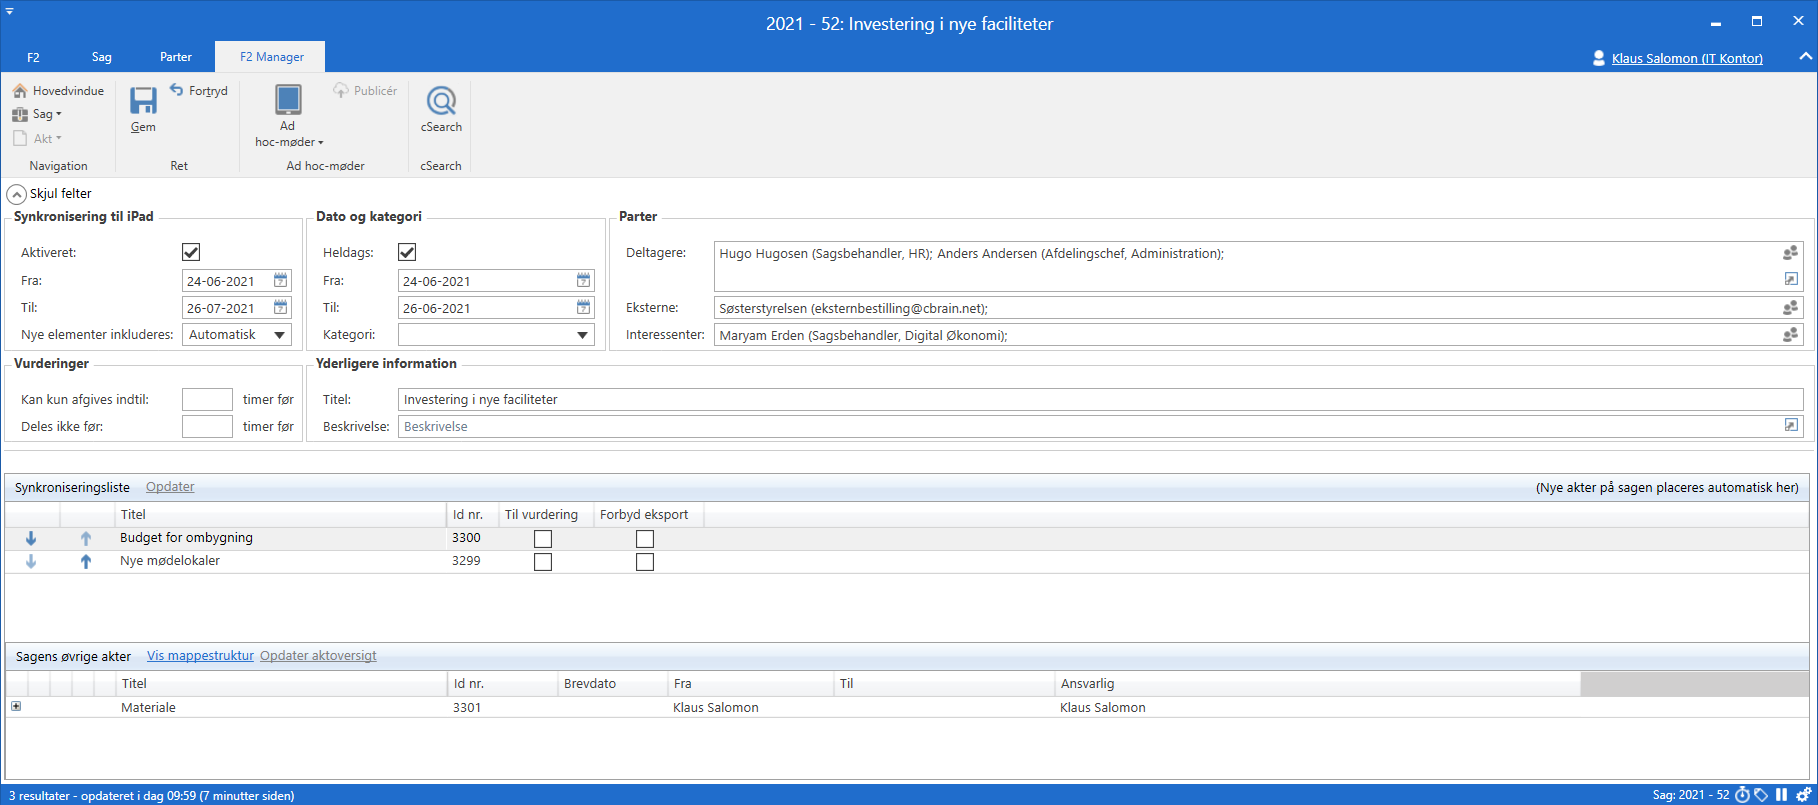Click the user profile icon
This screenshot has width=1818, height=805.
pos(1599,58)
